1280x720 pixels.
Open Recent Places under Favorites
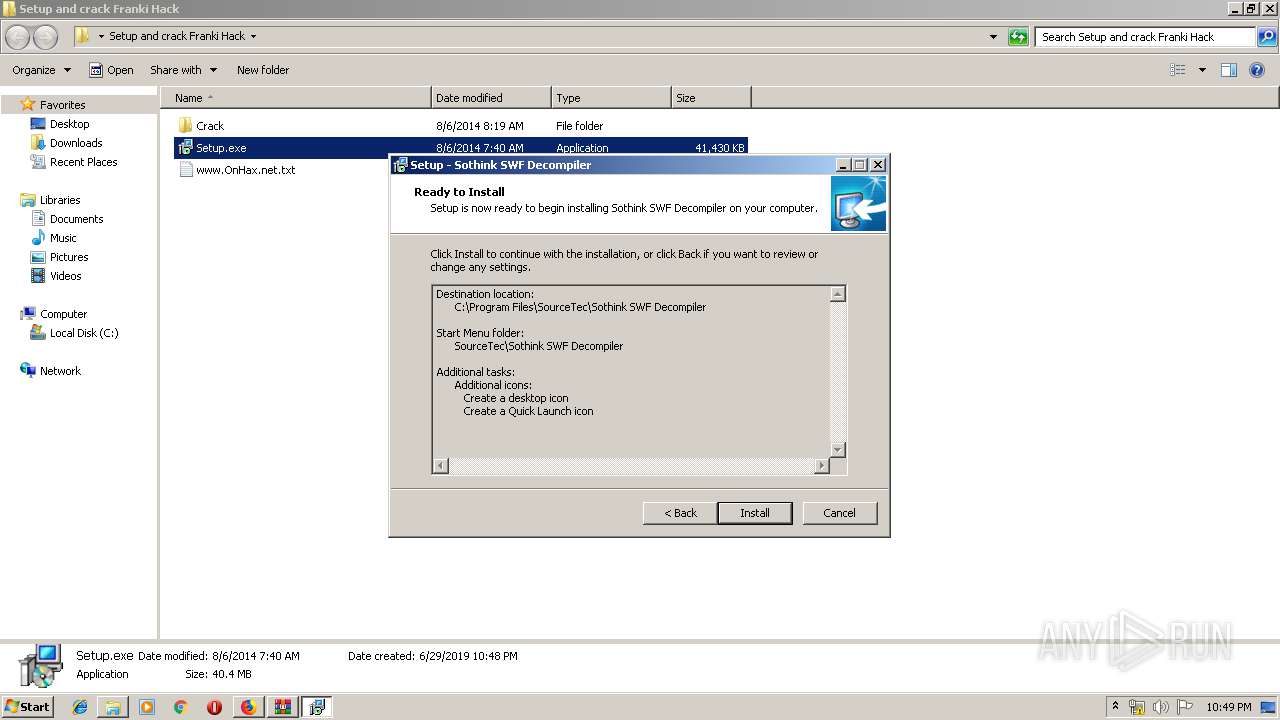click(84, 162)
